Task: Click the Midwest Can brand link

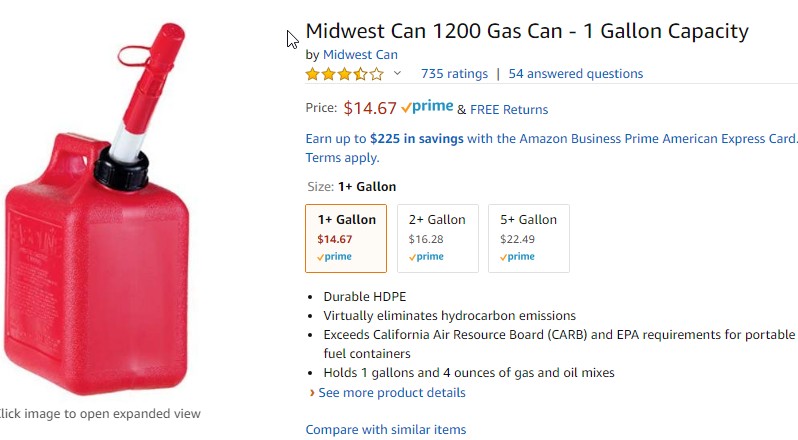Action: pyautogui.click(x=360, y=54)
